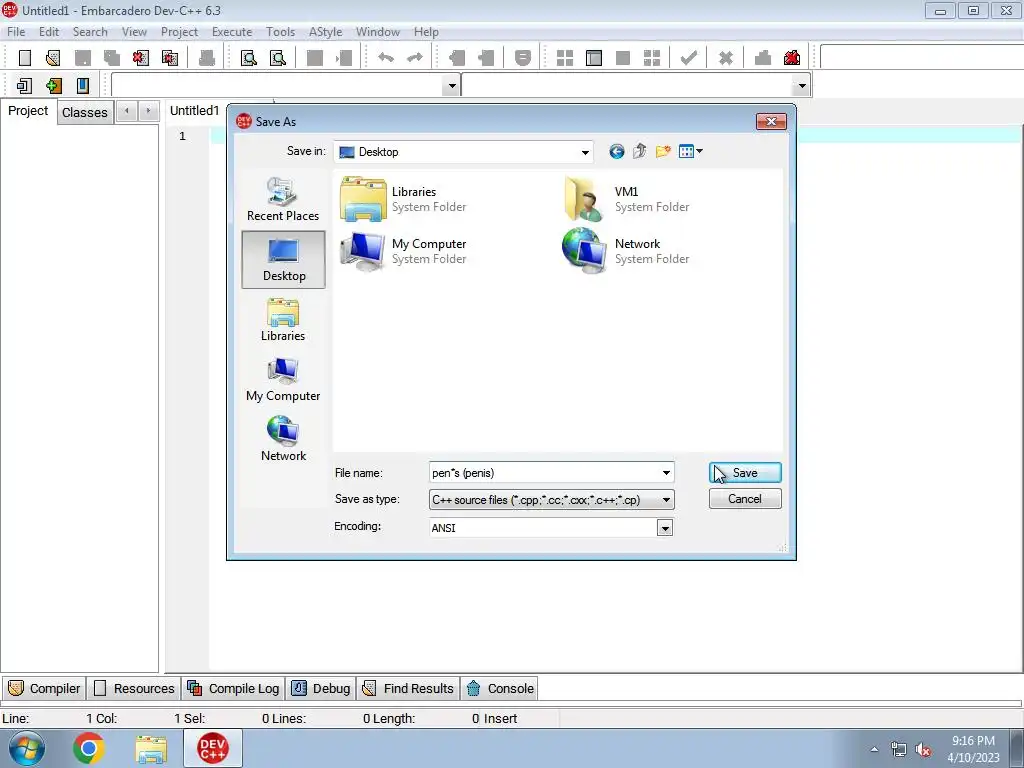Screen dimensions: 1024x768
Task: Click the Close file toolbar icon
Action: point(140,58)
